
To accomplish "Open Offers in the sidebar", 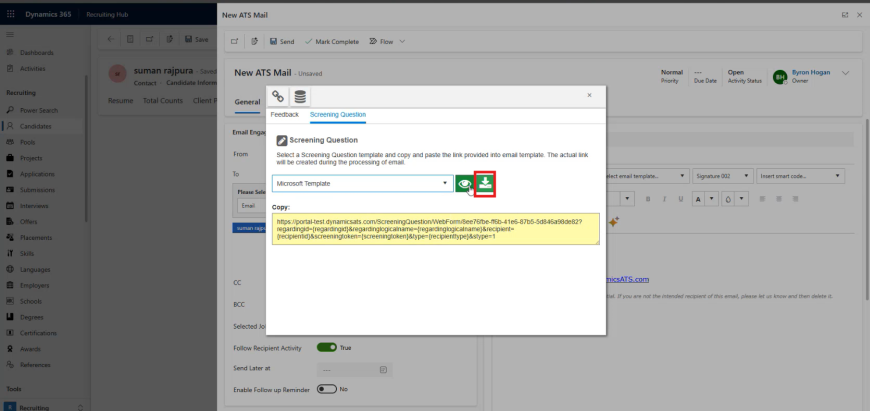I will (x=29, y=222).
